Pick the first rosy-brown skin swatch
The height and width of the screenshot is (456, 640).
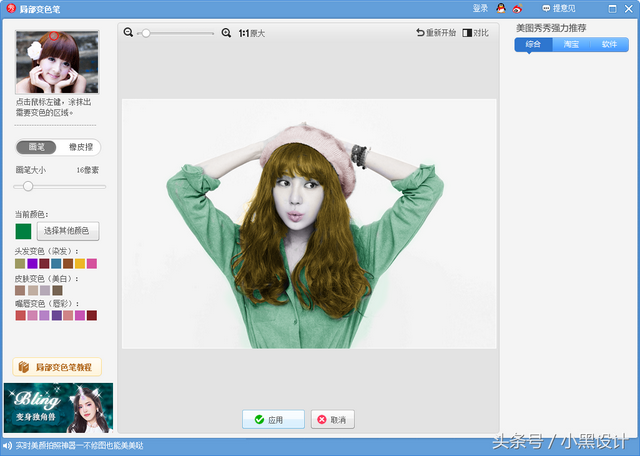click(x=20, y=290)
